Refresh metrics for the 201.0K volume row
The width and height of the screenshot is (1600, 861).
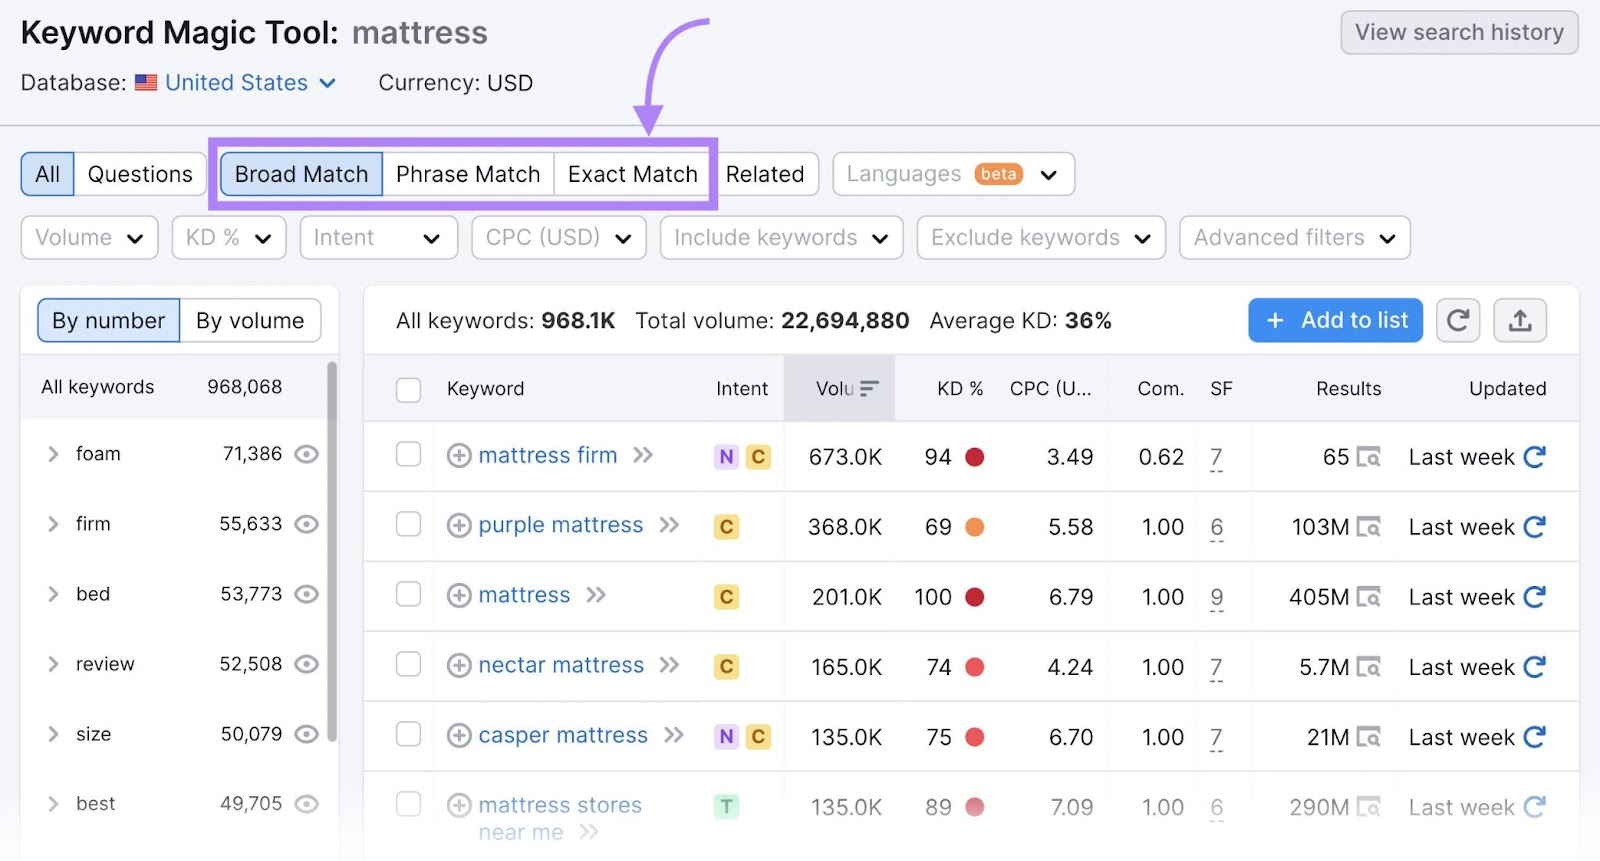[x=1535, y=597]
